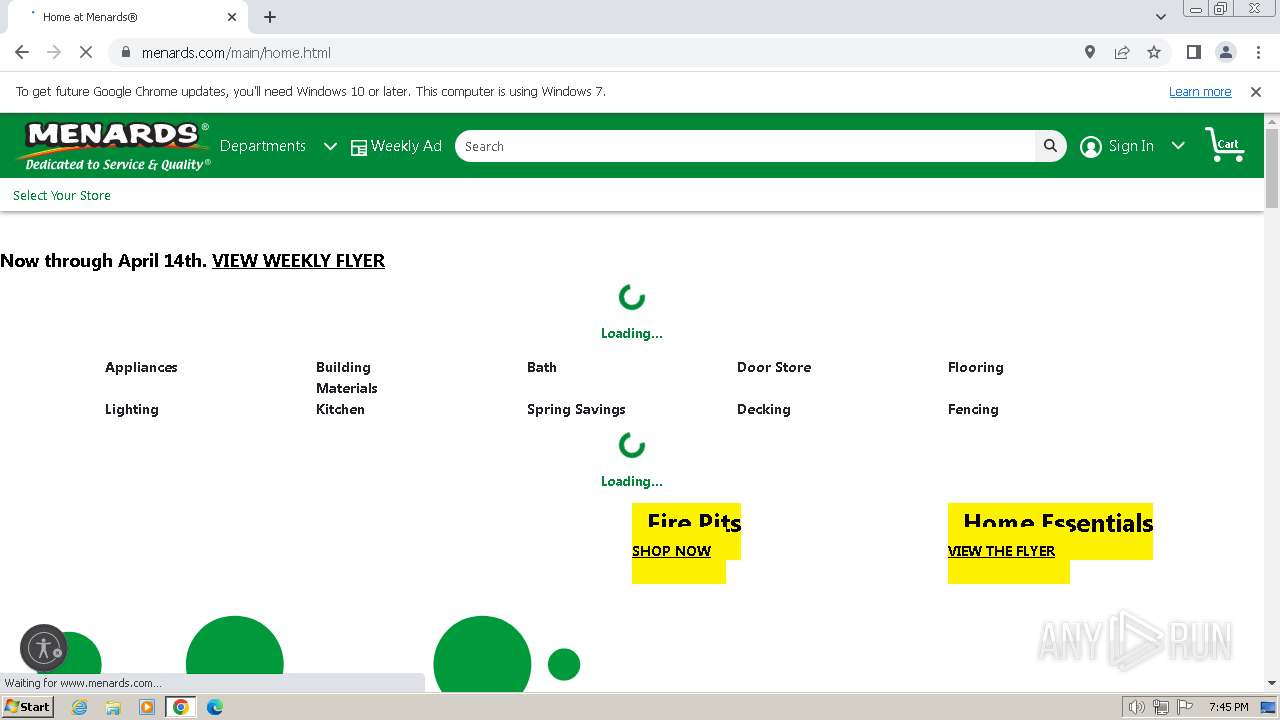Open the Cart icon
Image resolution: width=1280 pixels, height=720 pixels.
tap(1224, 145)
